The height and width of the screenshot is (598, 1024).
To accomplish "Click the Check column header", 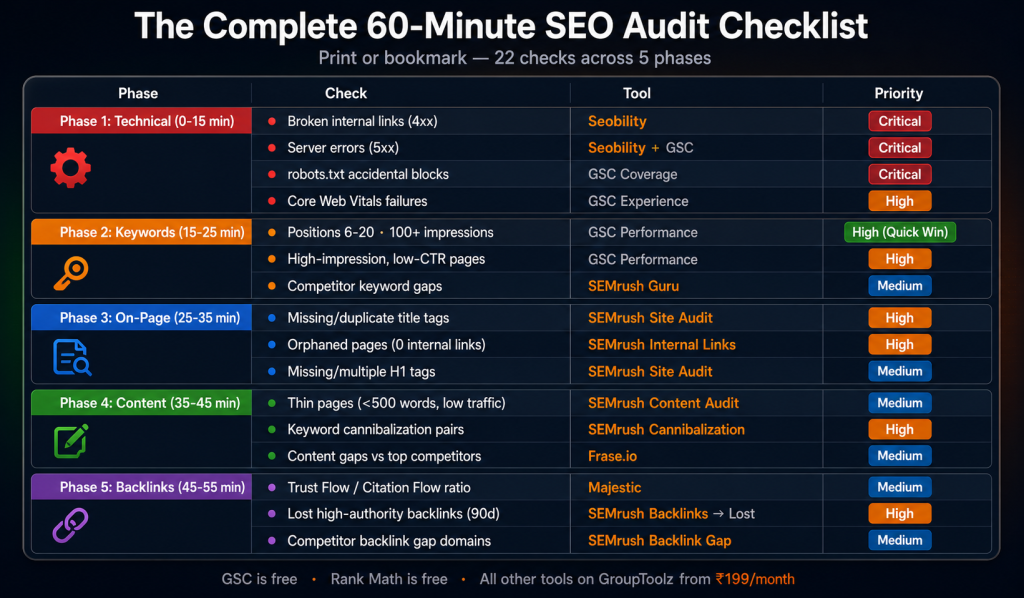I will (x=345, y=93).
